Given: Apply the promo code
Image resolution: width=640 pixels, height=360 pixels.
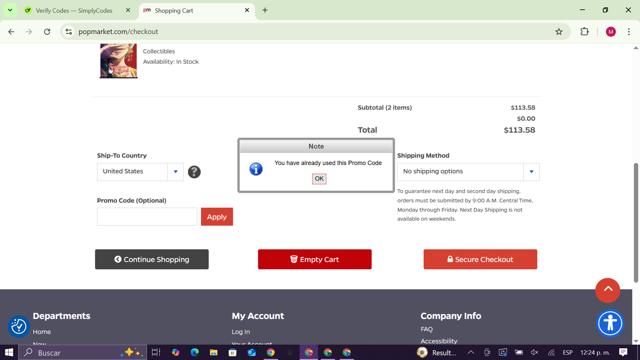Looking at the screenshot, I should (217, 217).
